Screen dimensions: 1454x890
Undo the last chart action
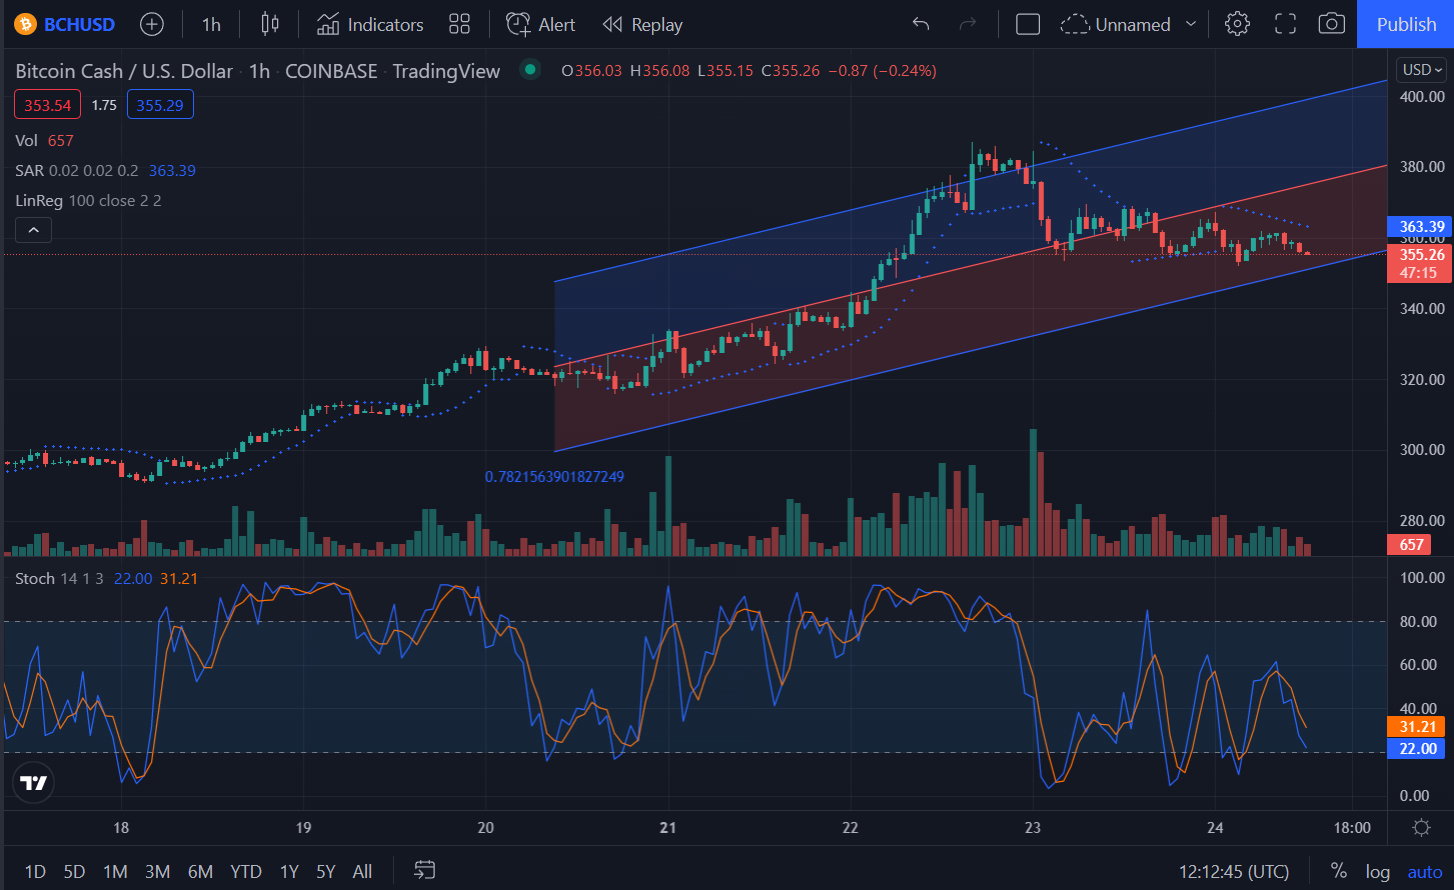click(x=921, y=24)
